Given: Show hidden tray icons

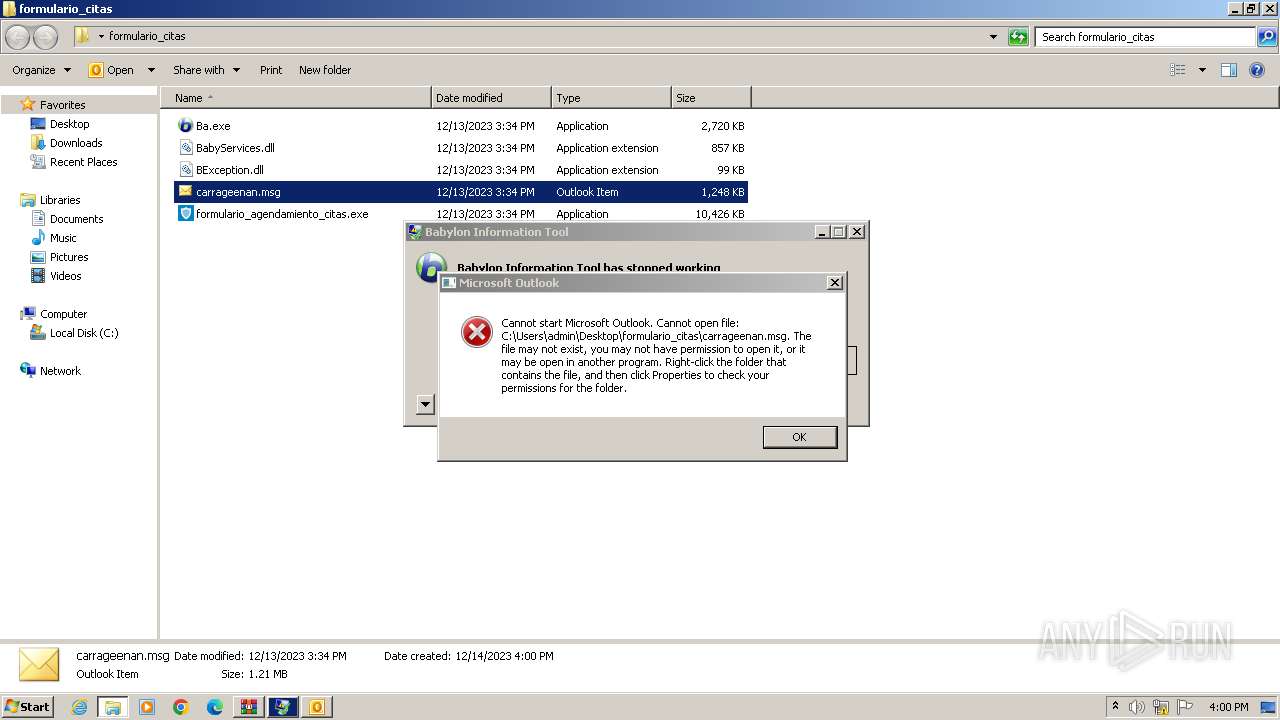Looking at the screenshot, I should tap(1115, 707).
